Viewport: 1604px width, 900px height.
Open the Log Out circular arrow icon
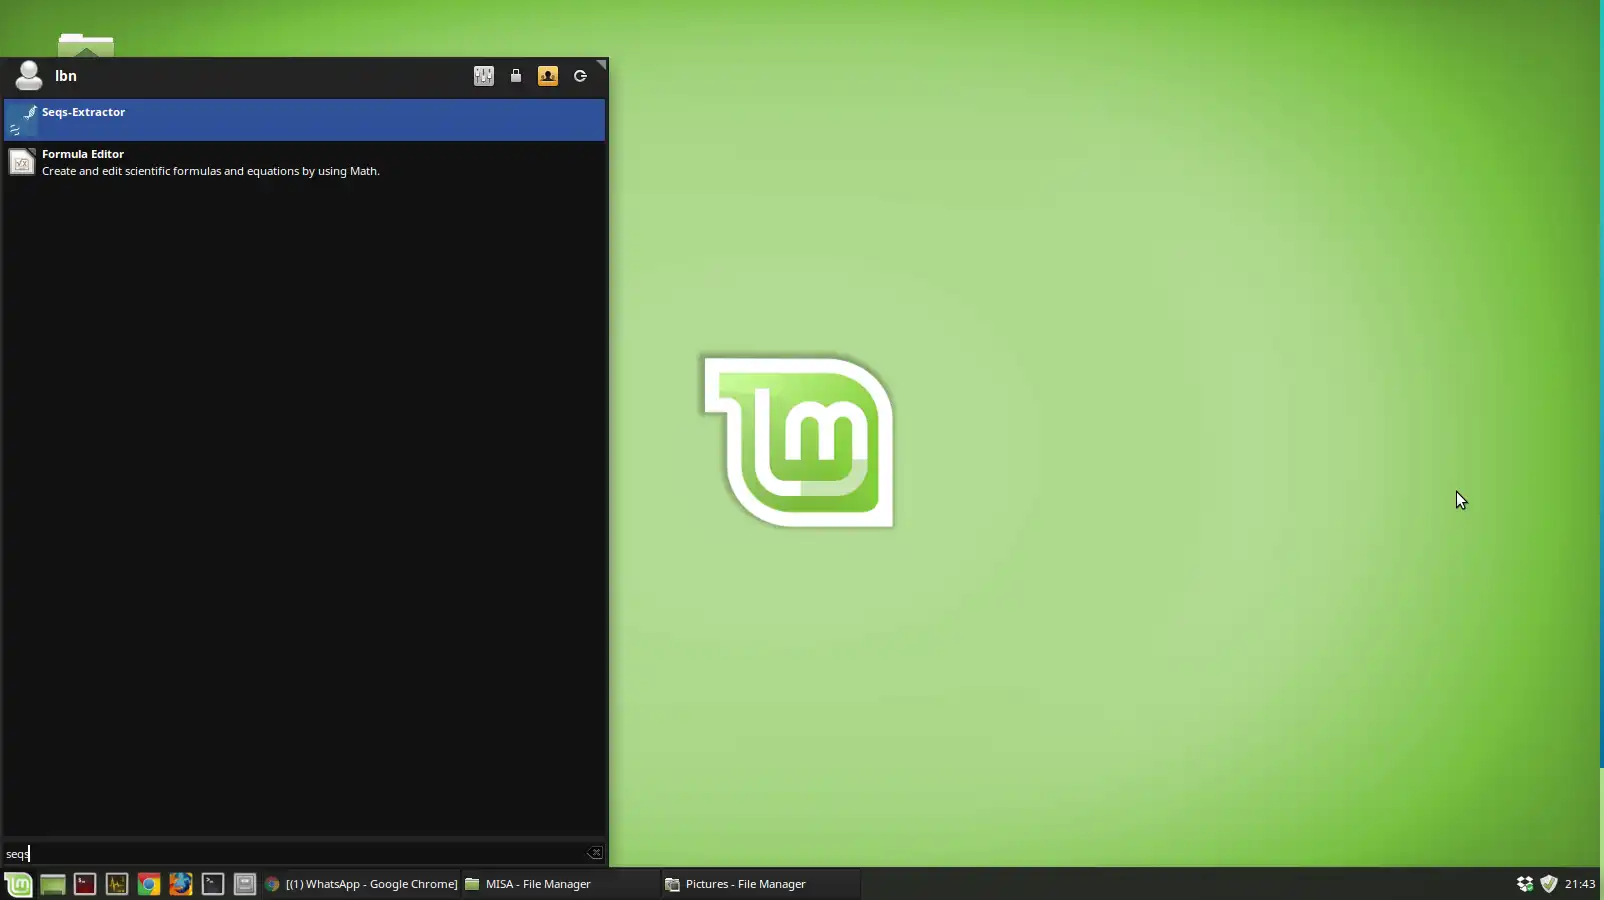pyautogui.click(x=580, y=76)
